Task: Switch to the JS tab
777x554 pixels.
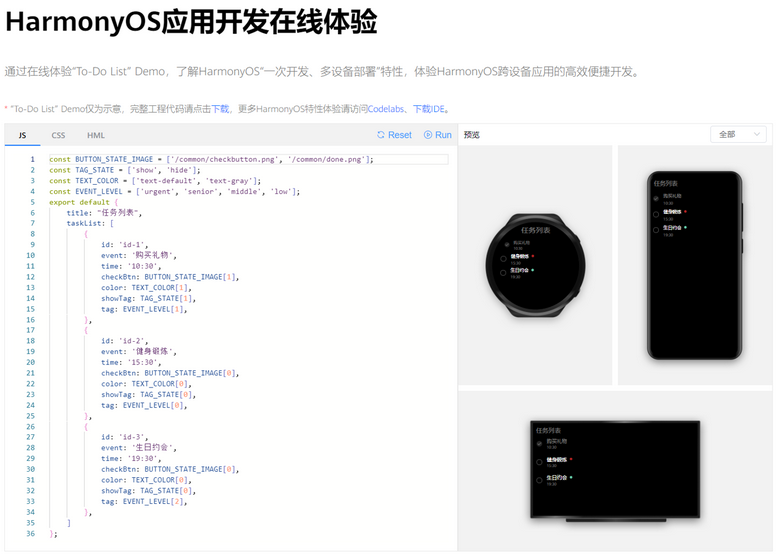Action: pyautogui.click(x=22, y=135)
